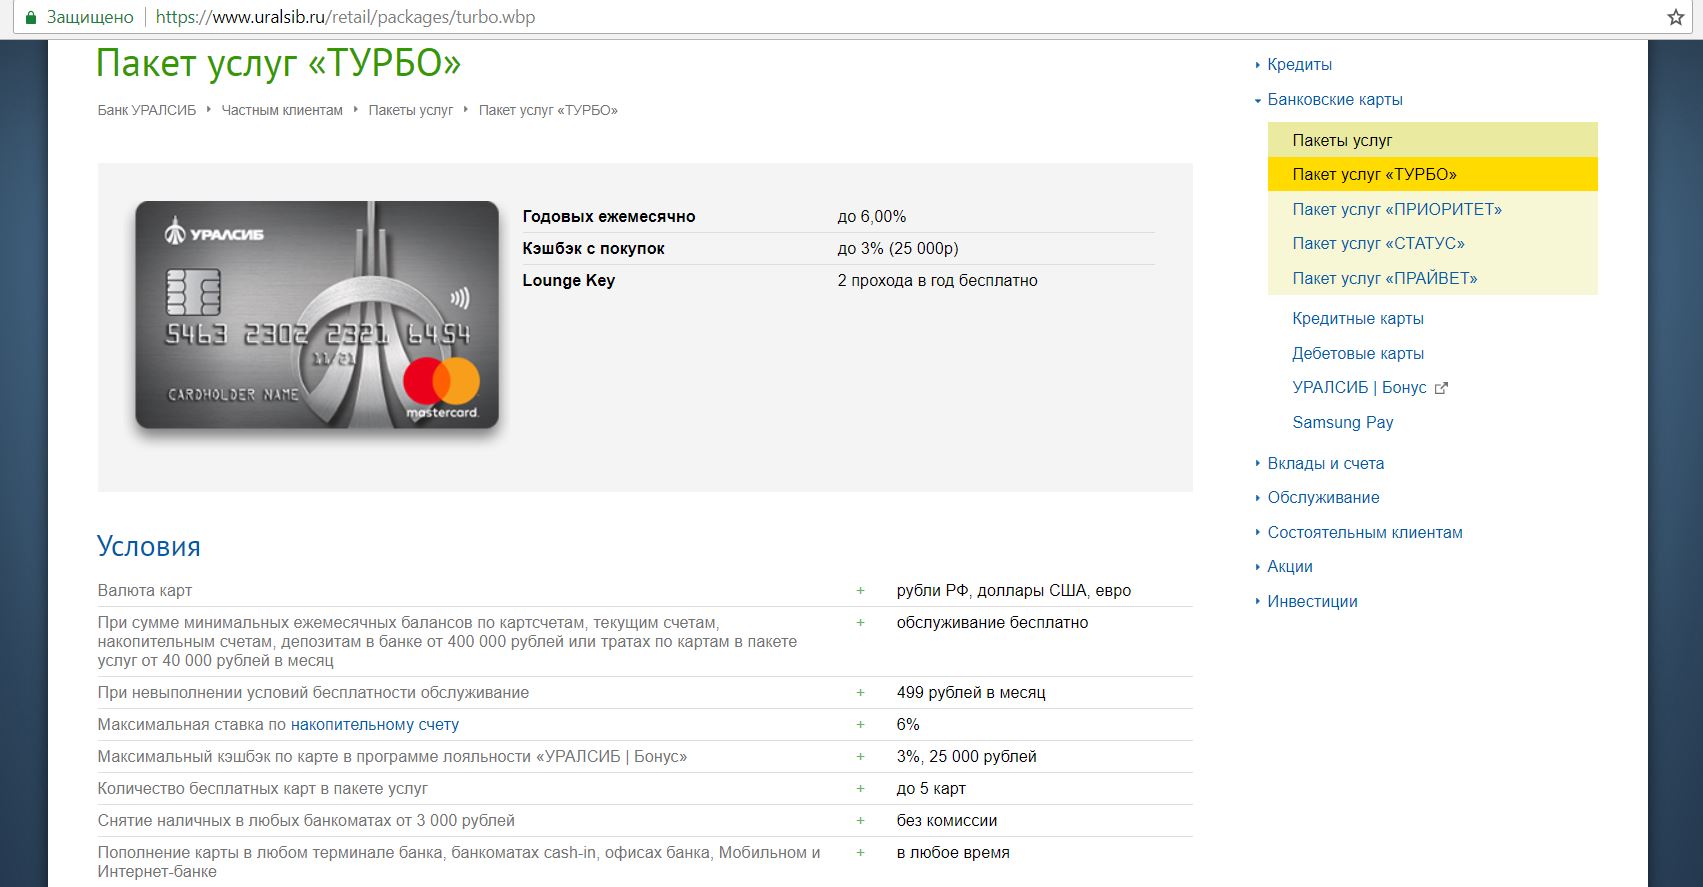The width and height of the screenshot is (1703, 887).
Task: Click the value до 6,00%
Action: pos(872,216)
